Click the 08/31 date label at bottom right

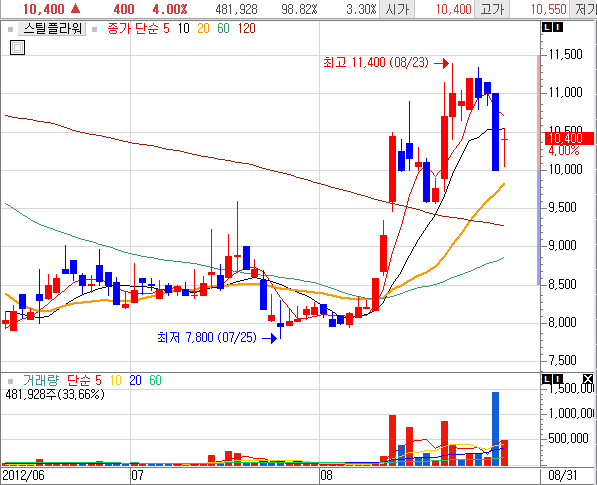[x=563, y=475]
